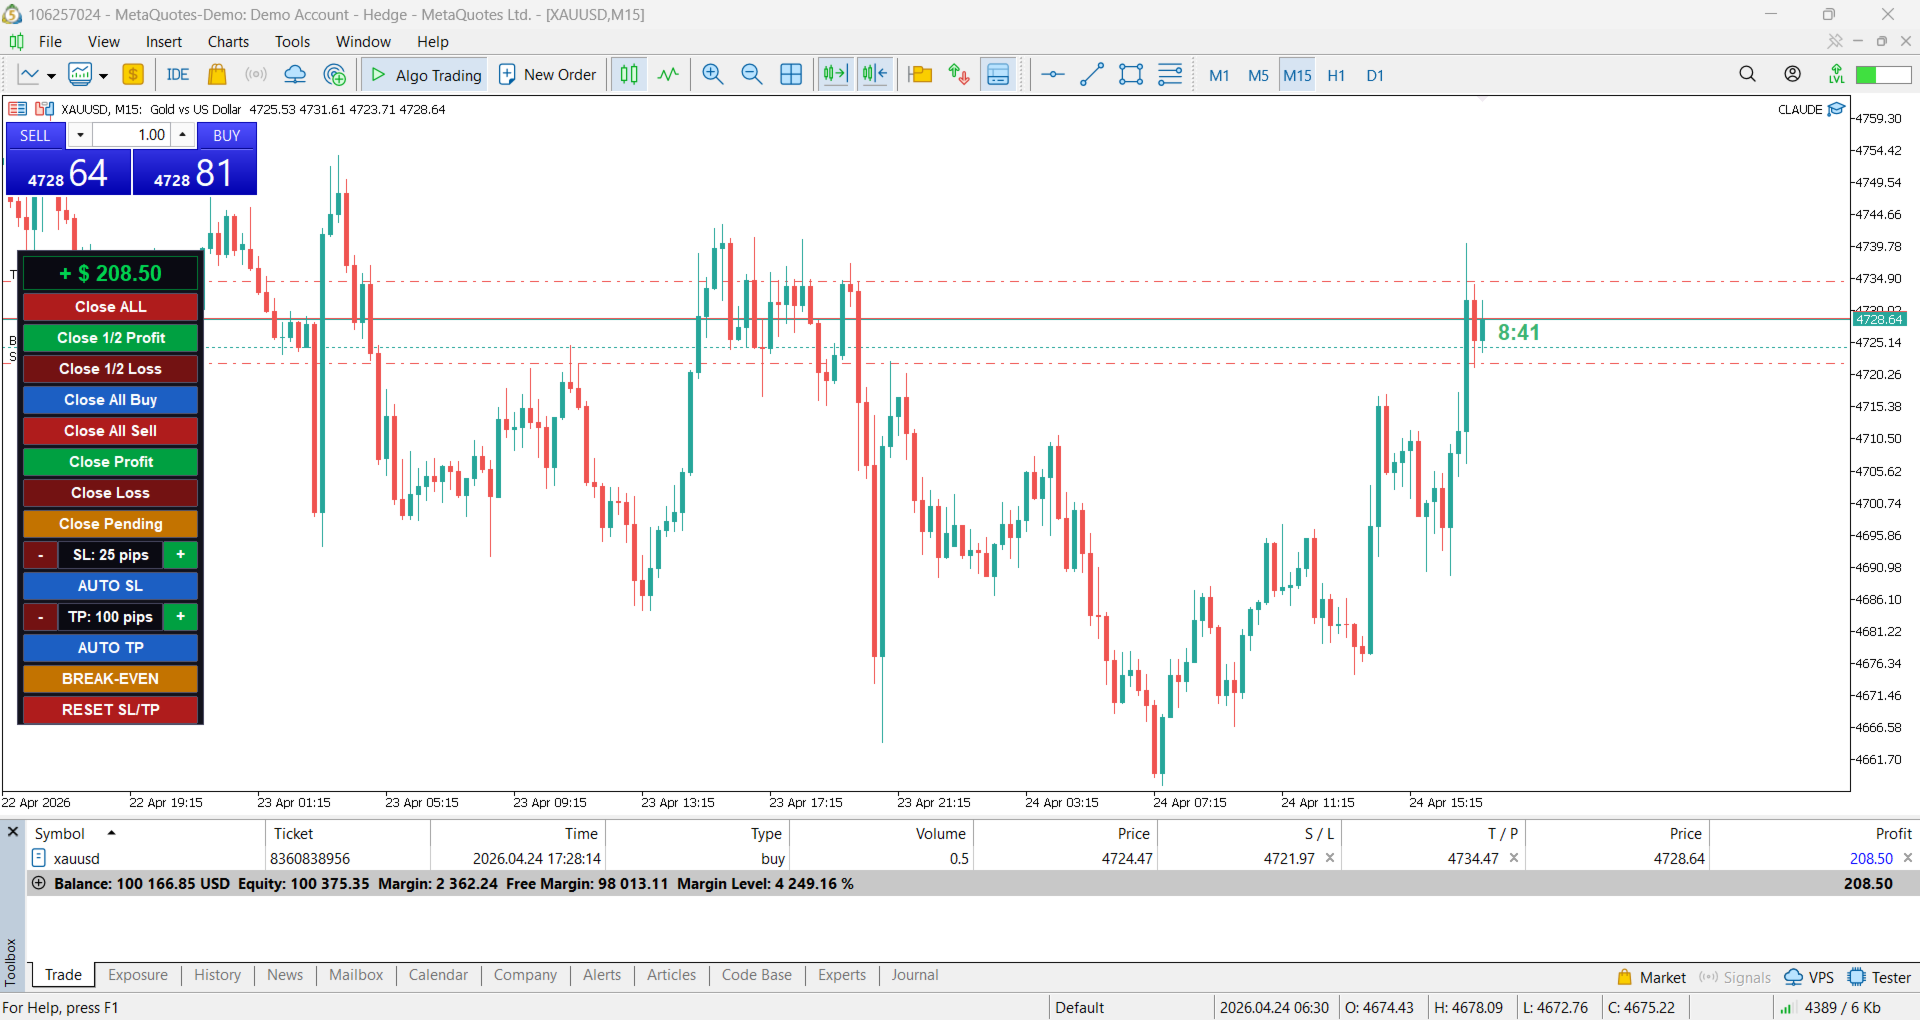Screen dimensions: 1920x1020
Task: Click the New Order button
Action: click(548, 75)
